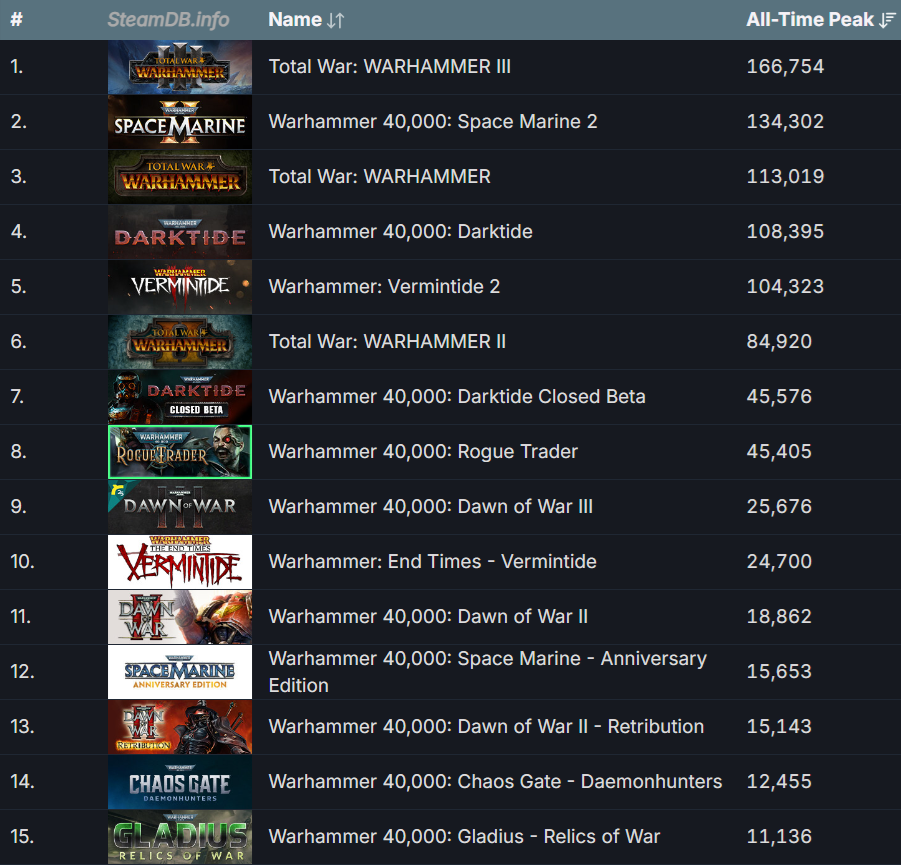This screenshot has width=901, height=865.
Task: Open 'Warhammer 40,000: Darktide Closed Beta' link
Action: (457, 397)
